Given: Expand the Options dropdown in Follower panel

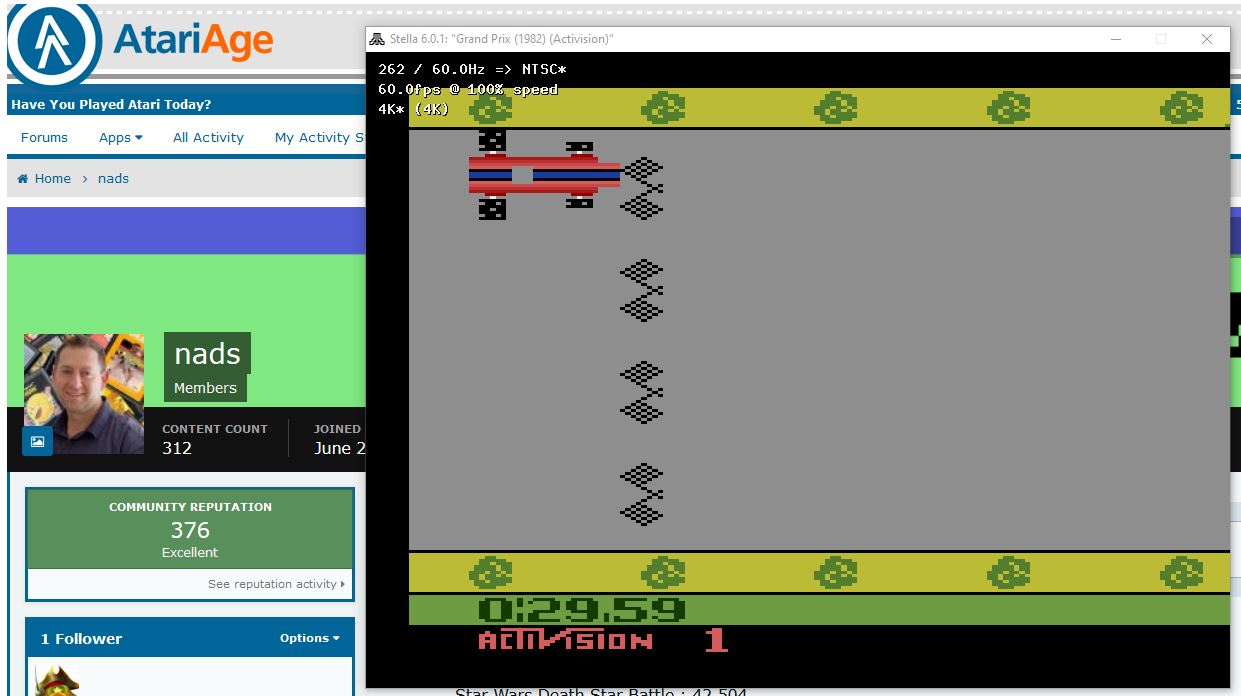Looking at the screenshot, I should [x=309, y=638].
